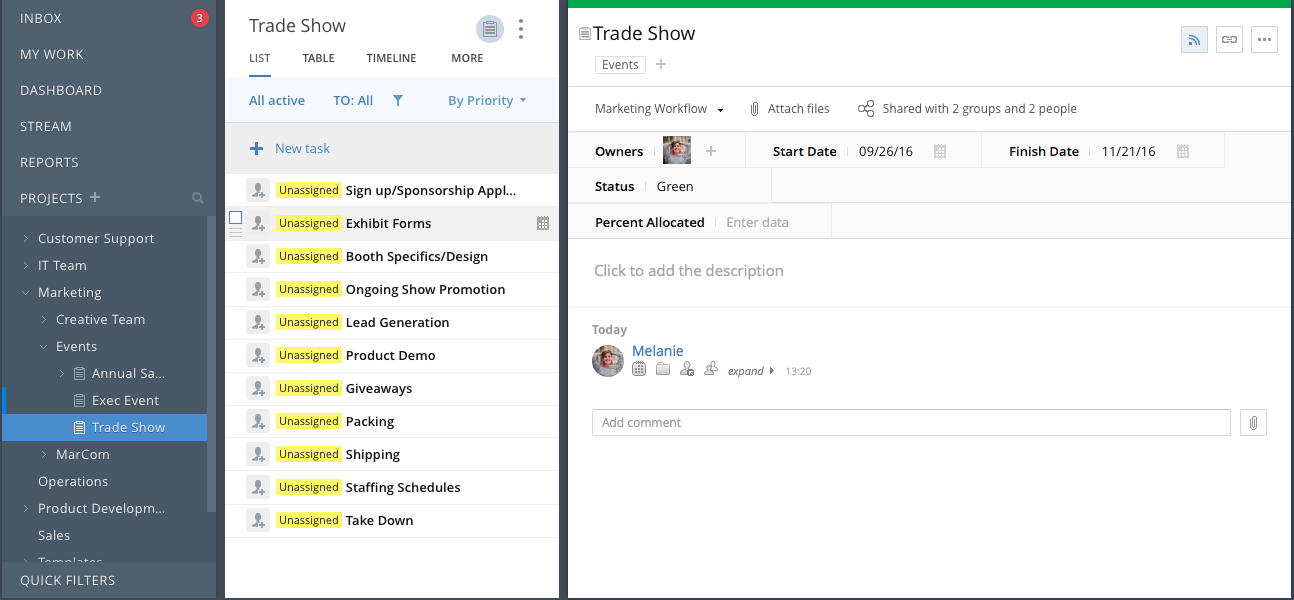Expand the Customer Support folder
This screenshot has width=1294, height=600.
26,238
